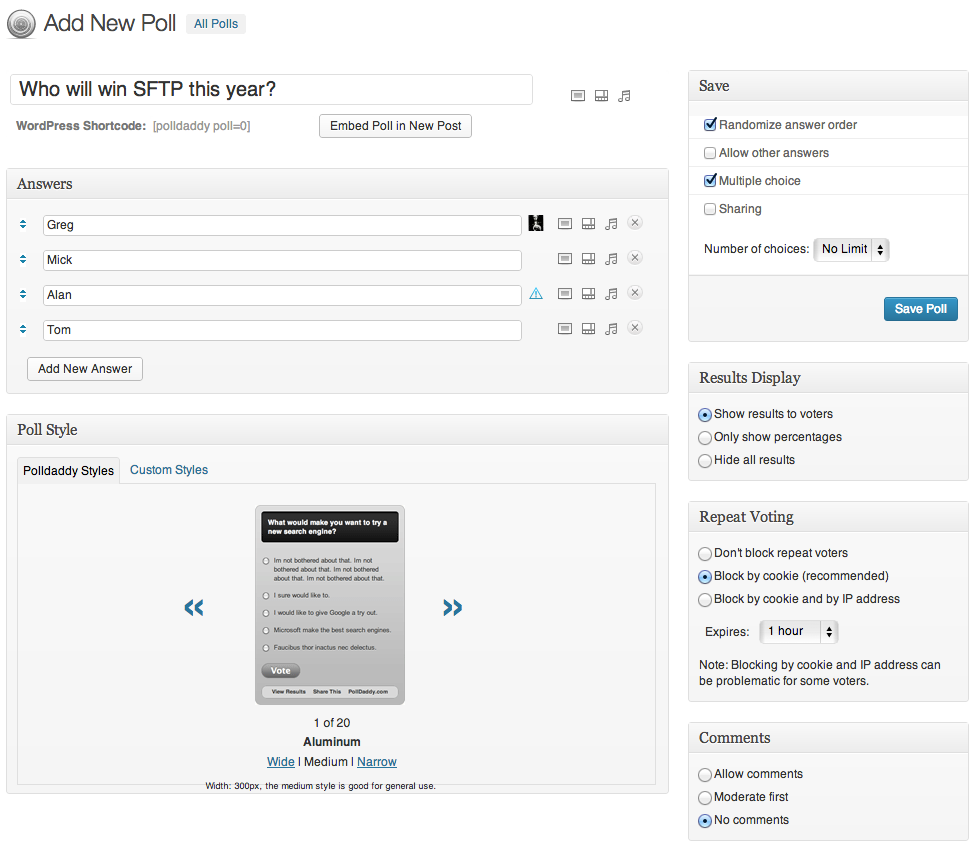Select the Polldaddy Styles tab
Screen dimensions: 979x845
tap(68, 470)
